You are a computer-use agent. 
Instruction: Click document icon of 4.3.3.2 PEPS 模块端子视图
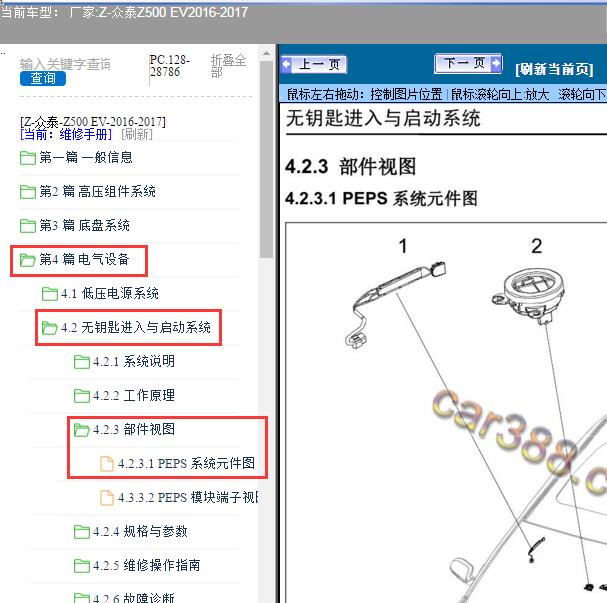click(x=107, y=498)
